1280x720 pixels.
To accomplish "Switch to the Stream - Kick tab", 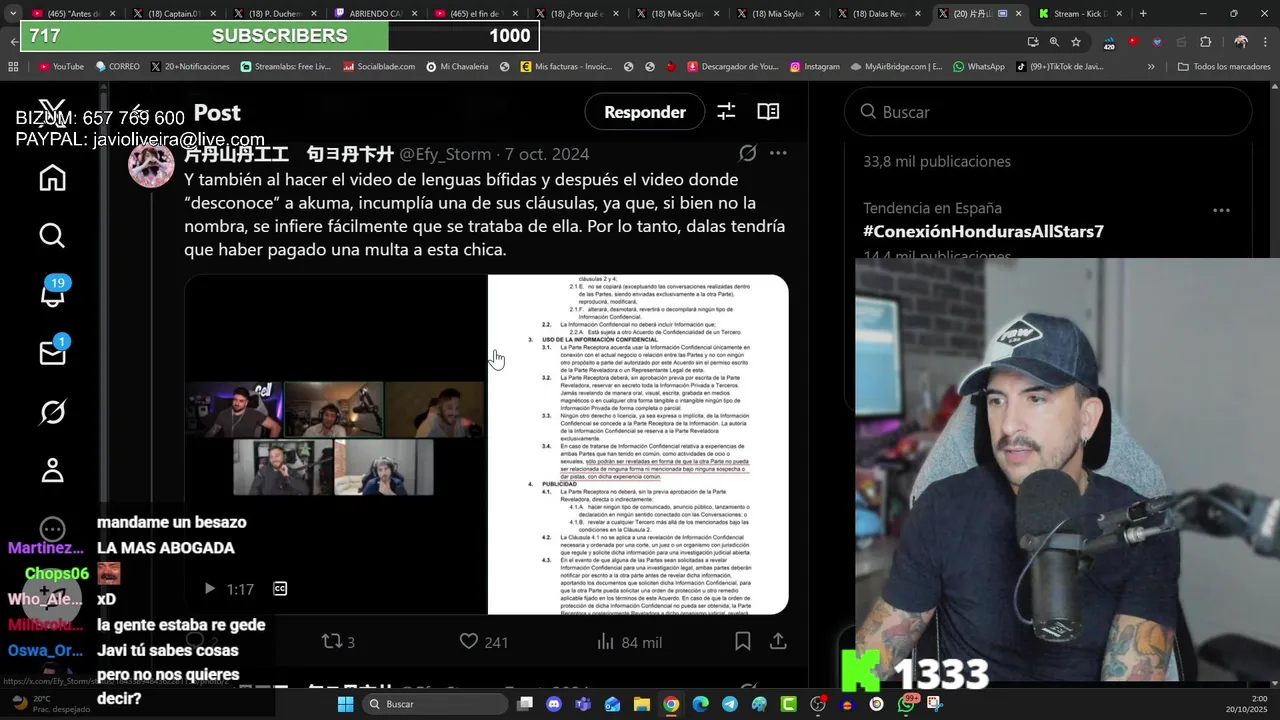I will point(1082,14).
